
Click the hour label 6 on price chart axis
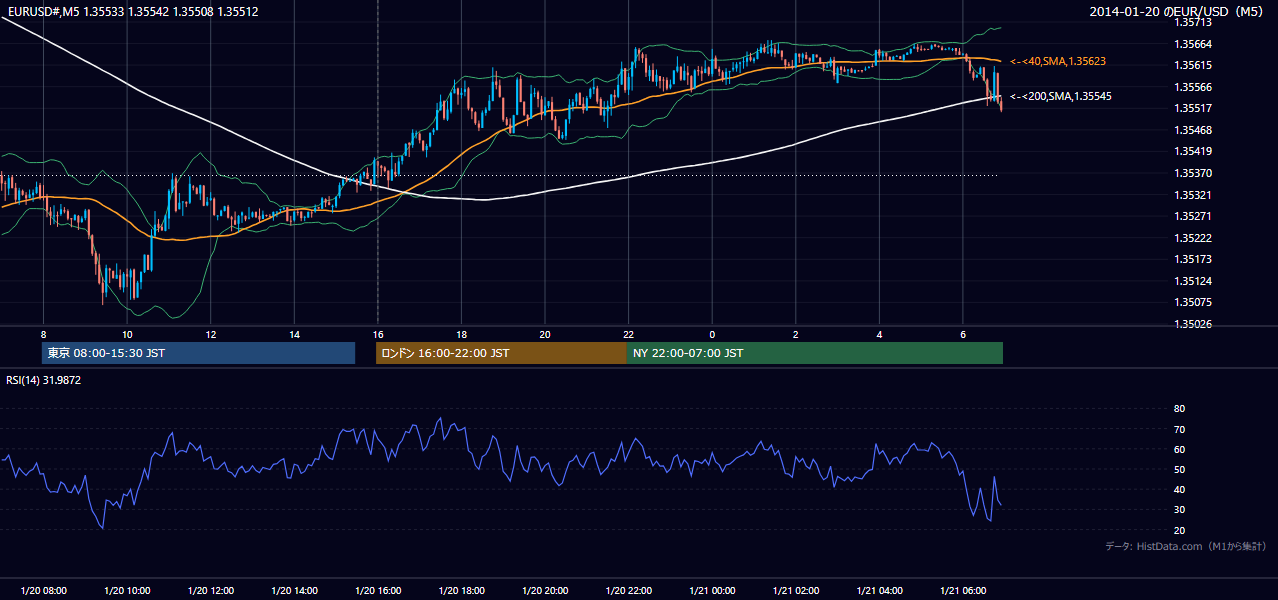tap(963, 334)
